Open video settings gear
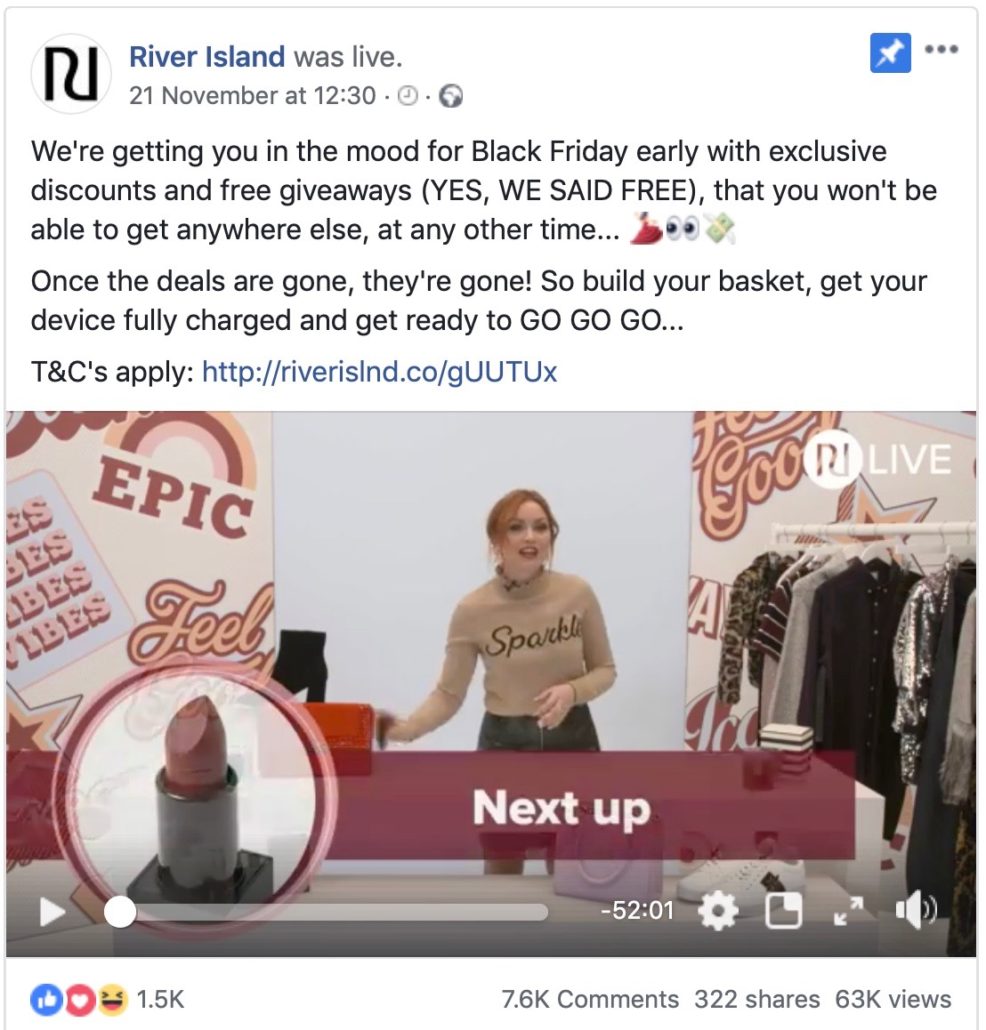The width and height of the screenshot is (986, 1030). point(717,911)
